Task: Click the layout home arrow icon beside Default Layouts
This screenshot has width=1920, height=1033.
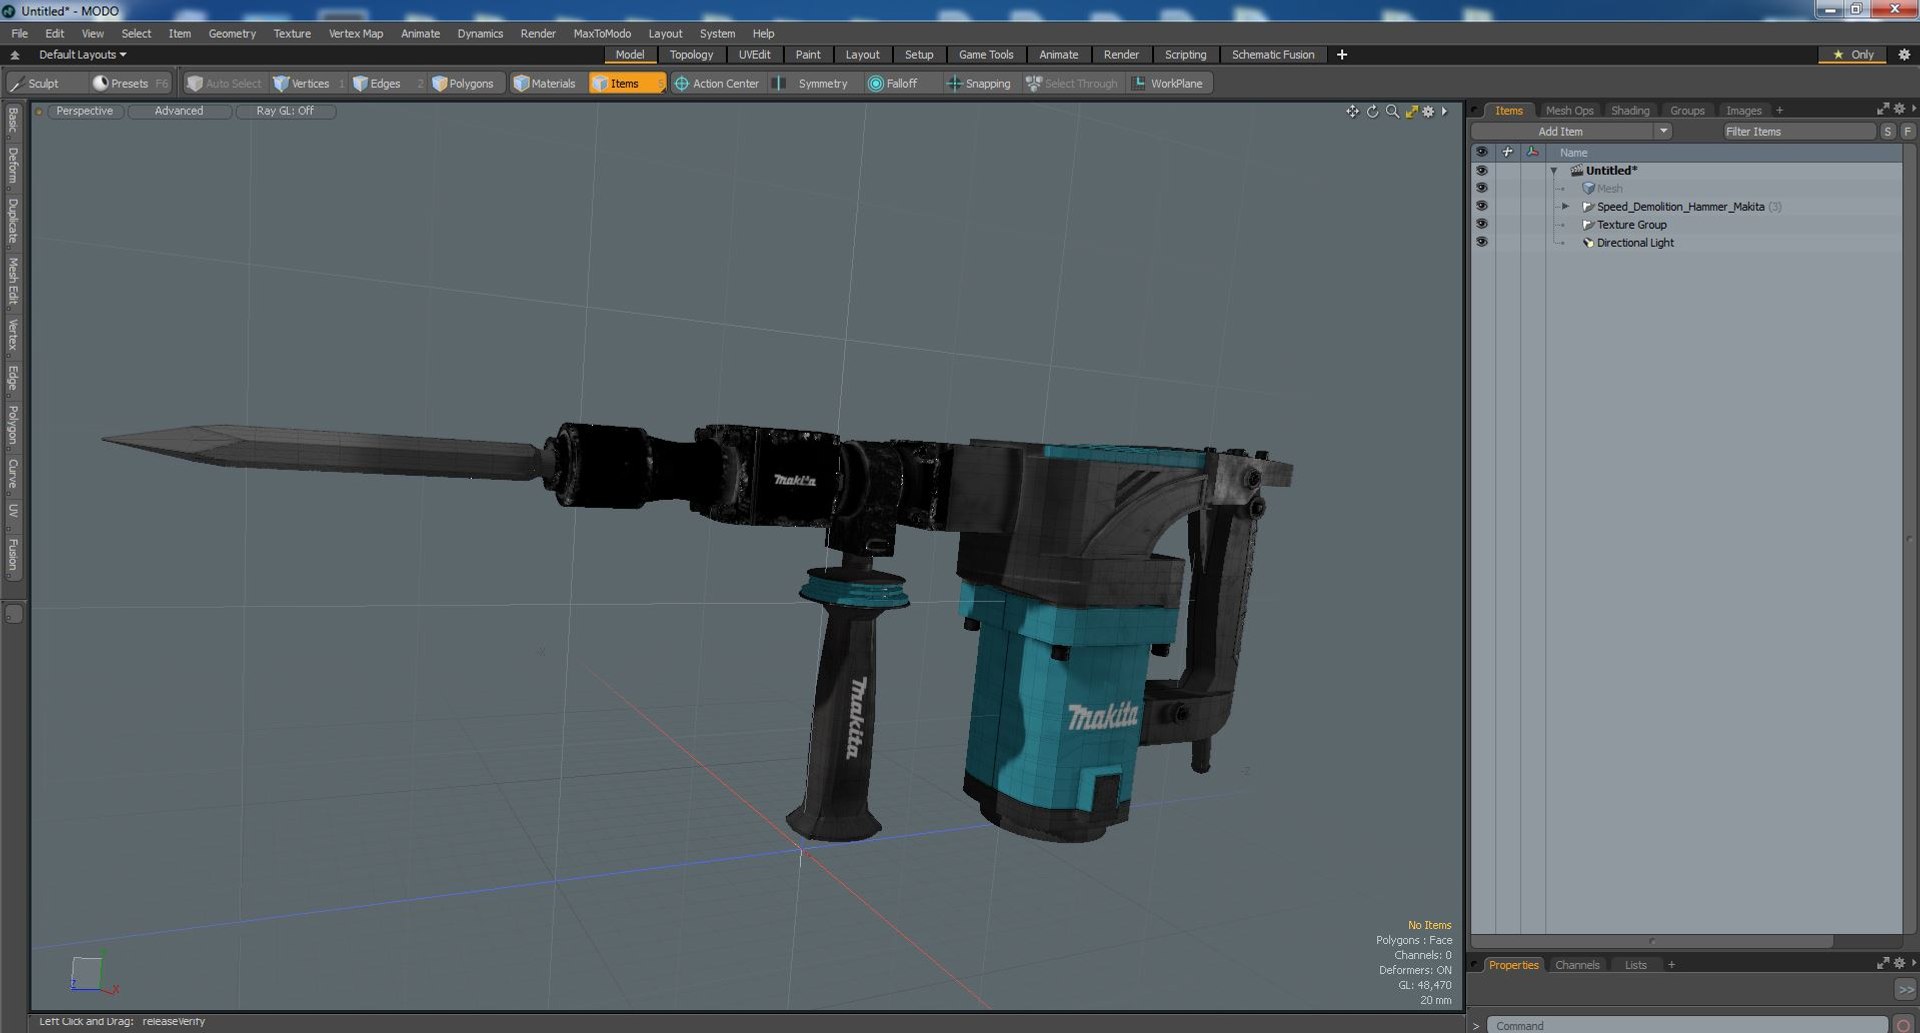Action: pos(15,54)
